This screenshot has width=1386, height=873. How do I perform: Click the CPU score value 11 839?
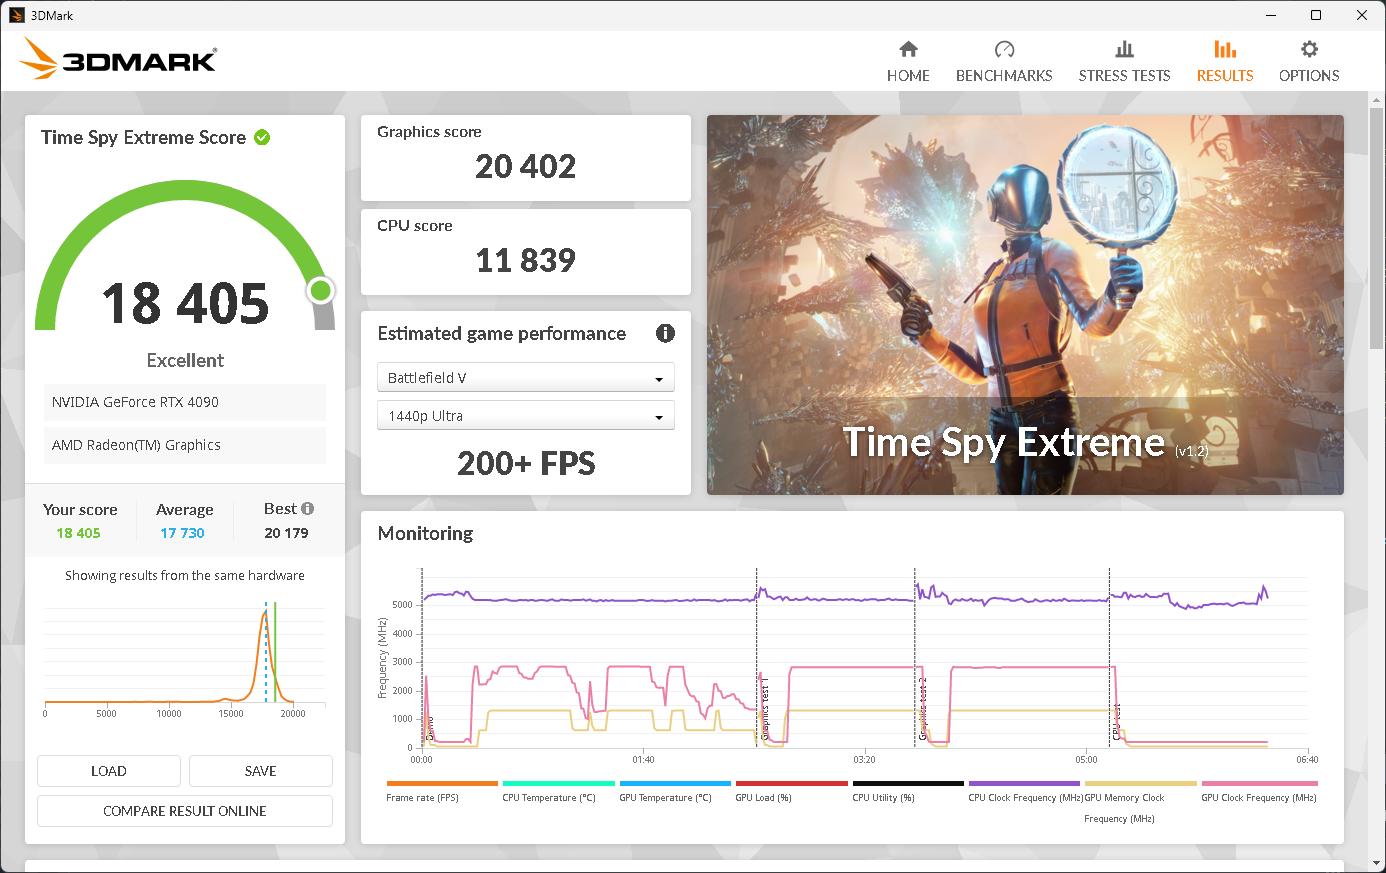pos(526,260)
